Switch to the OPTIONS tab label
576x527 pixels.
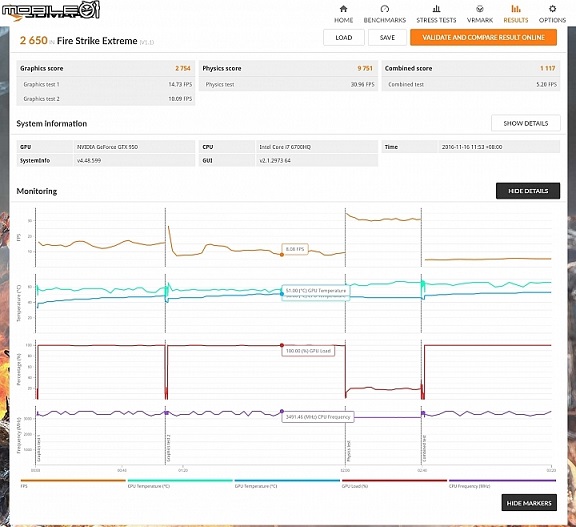[552, 20]
